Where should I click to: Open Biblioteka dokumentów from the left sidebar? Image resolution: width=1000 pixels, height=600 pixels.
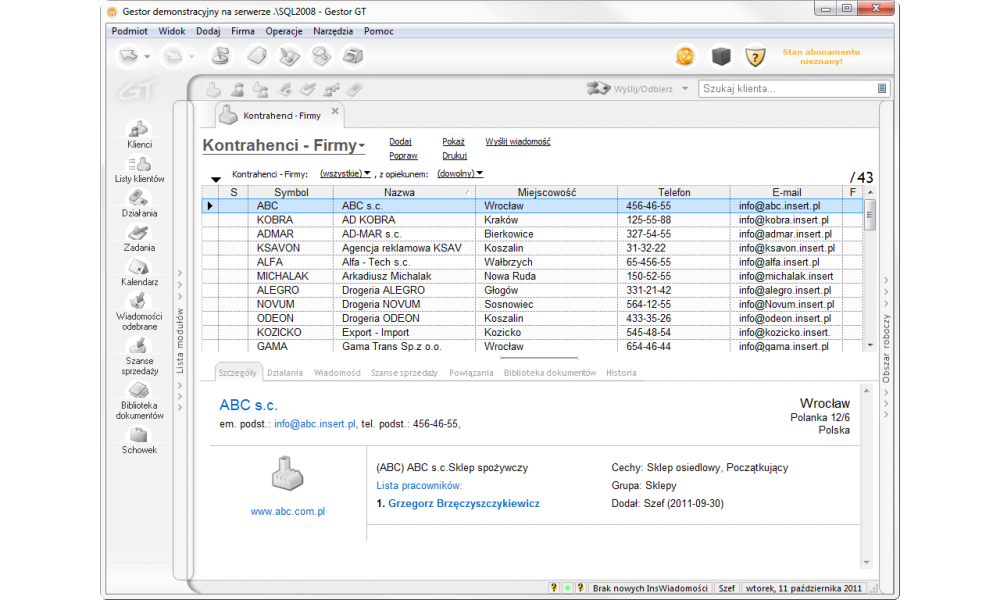pos(139,401)
